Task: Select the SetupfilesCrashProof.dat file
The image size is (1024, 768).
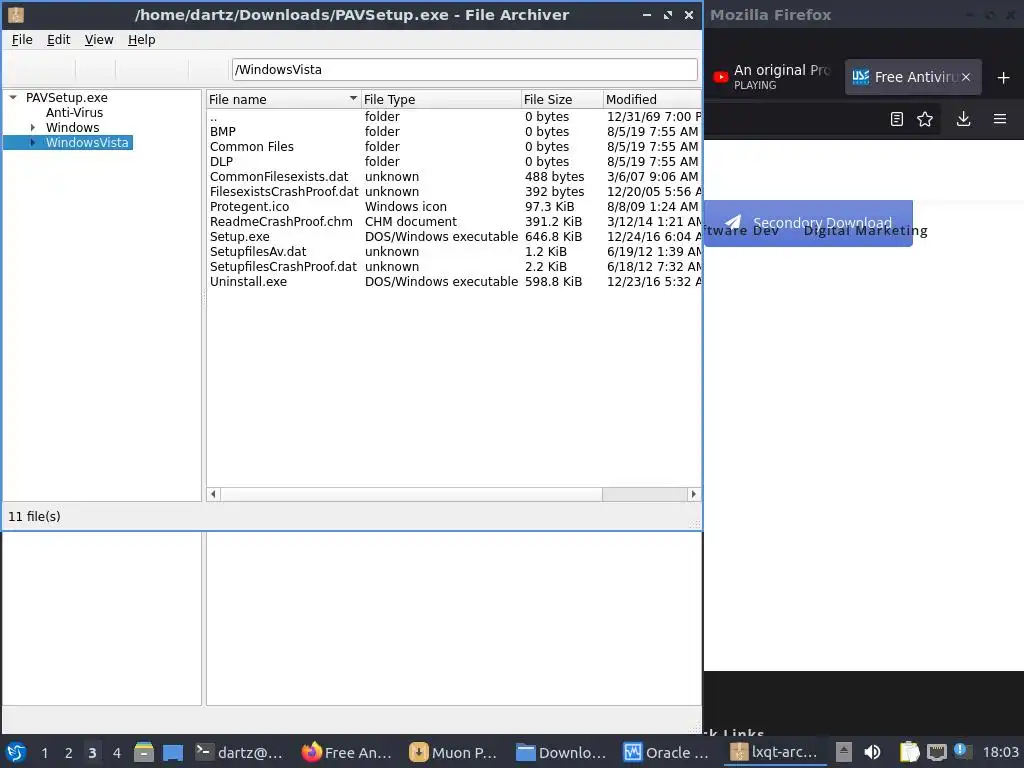Action: tap(454, 266)
